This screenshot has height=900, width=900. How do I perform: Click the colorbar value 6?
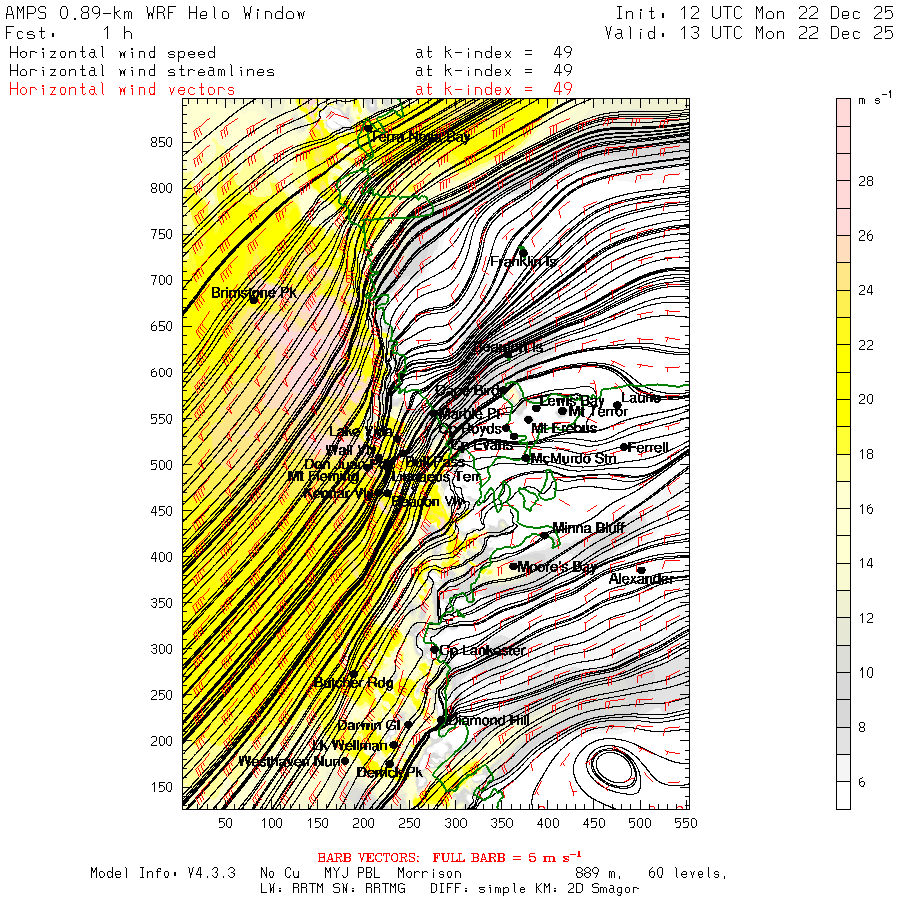pos(862,782)
